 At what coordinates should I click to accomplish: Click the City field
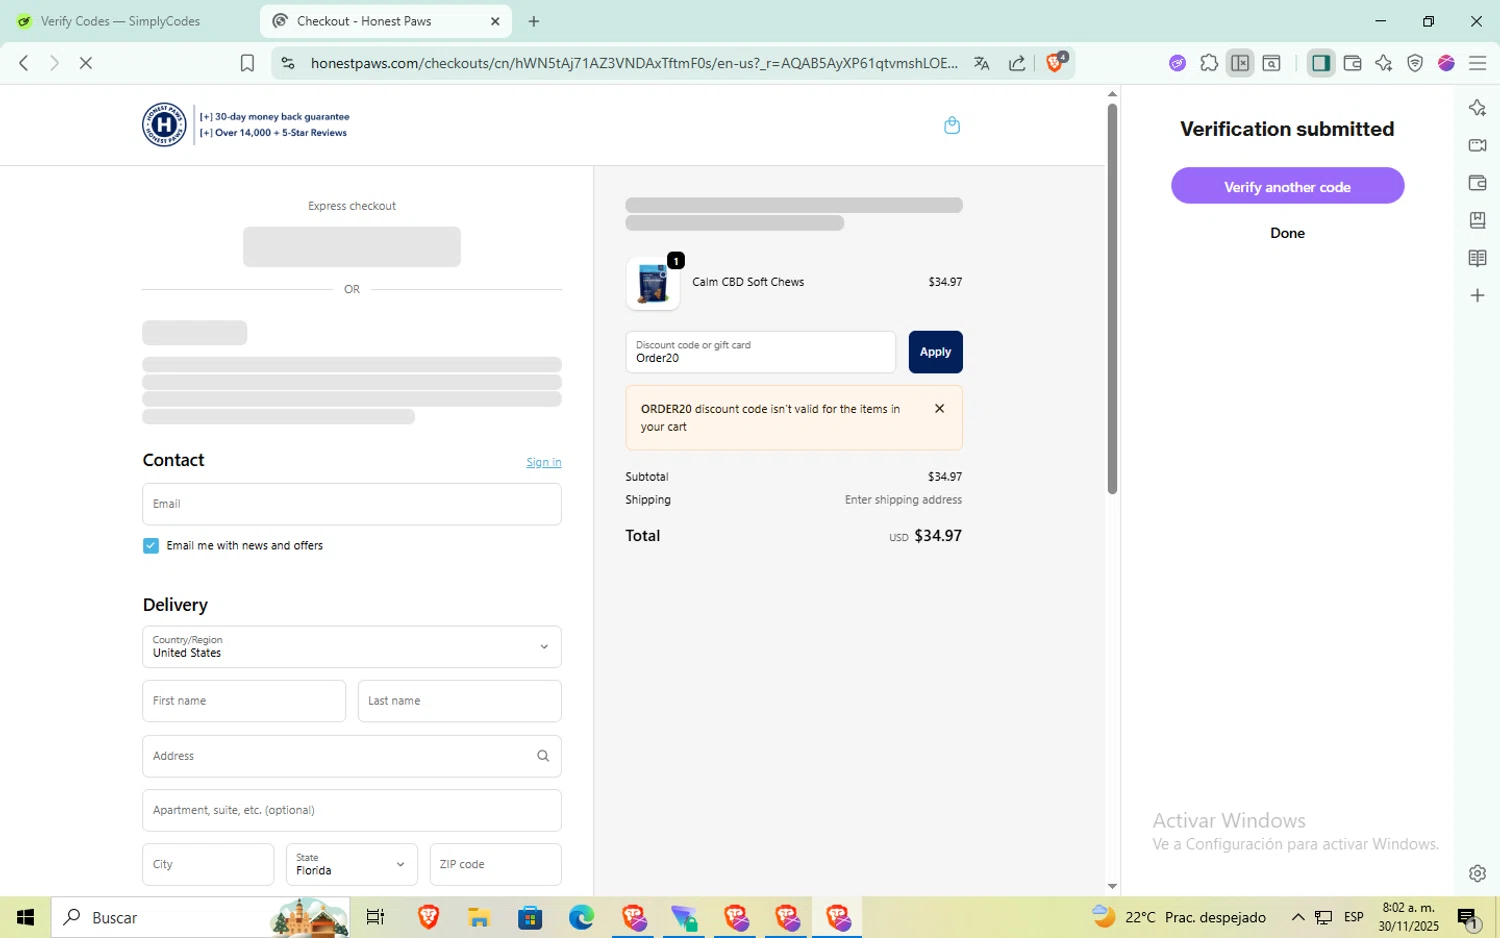click(208, 864)
